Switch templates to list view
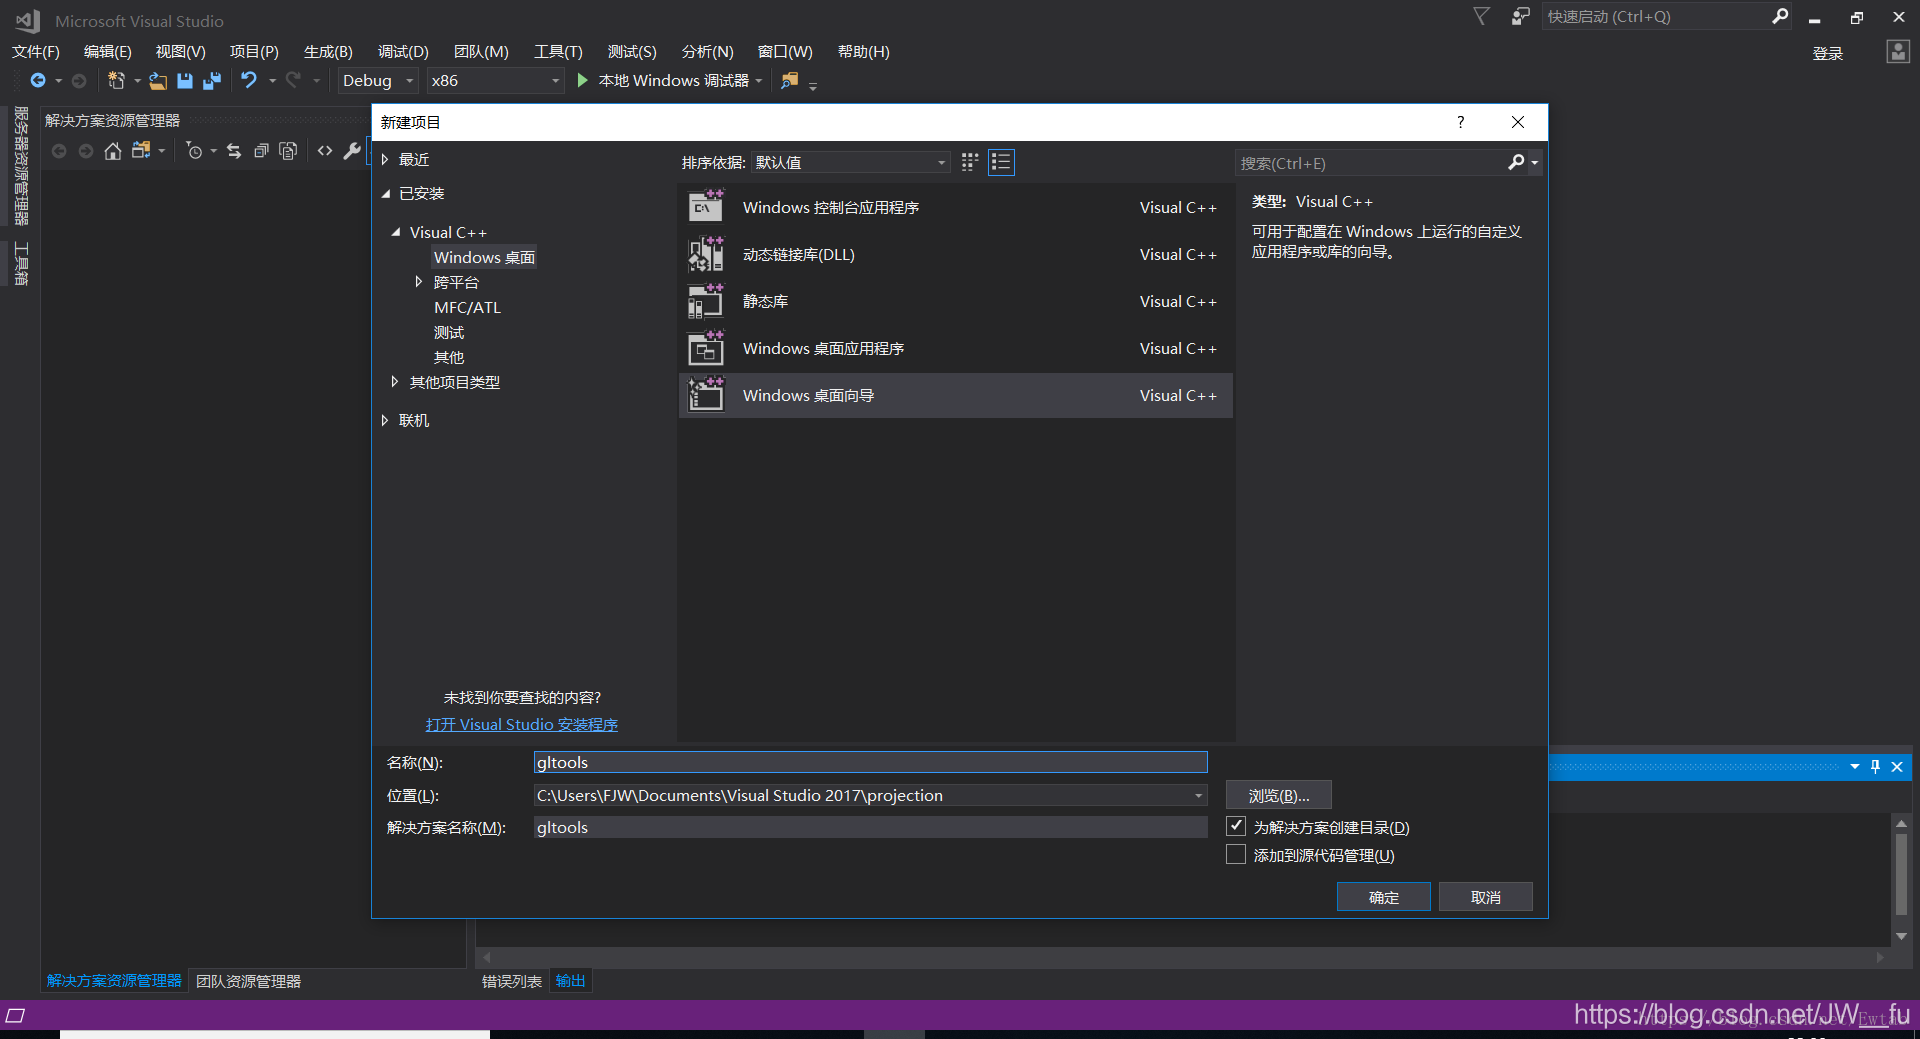The height and width of the screenshot is (1039, 1920). pyautogui.click(x=1001, y=162)
